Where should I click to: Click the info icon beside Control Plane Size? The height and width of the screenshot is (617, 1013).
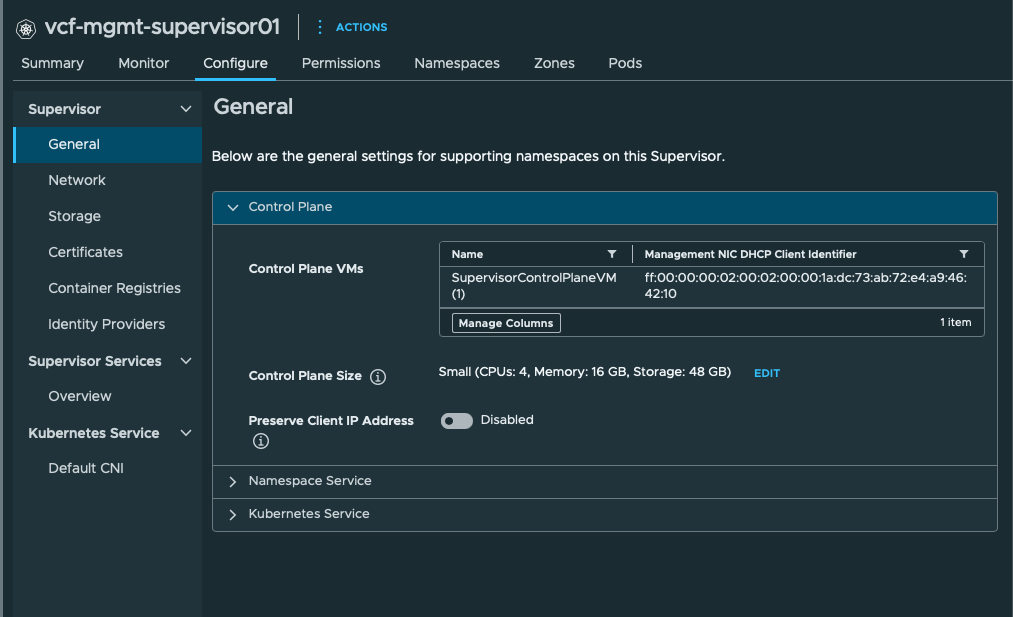pos(378,377)
